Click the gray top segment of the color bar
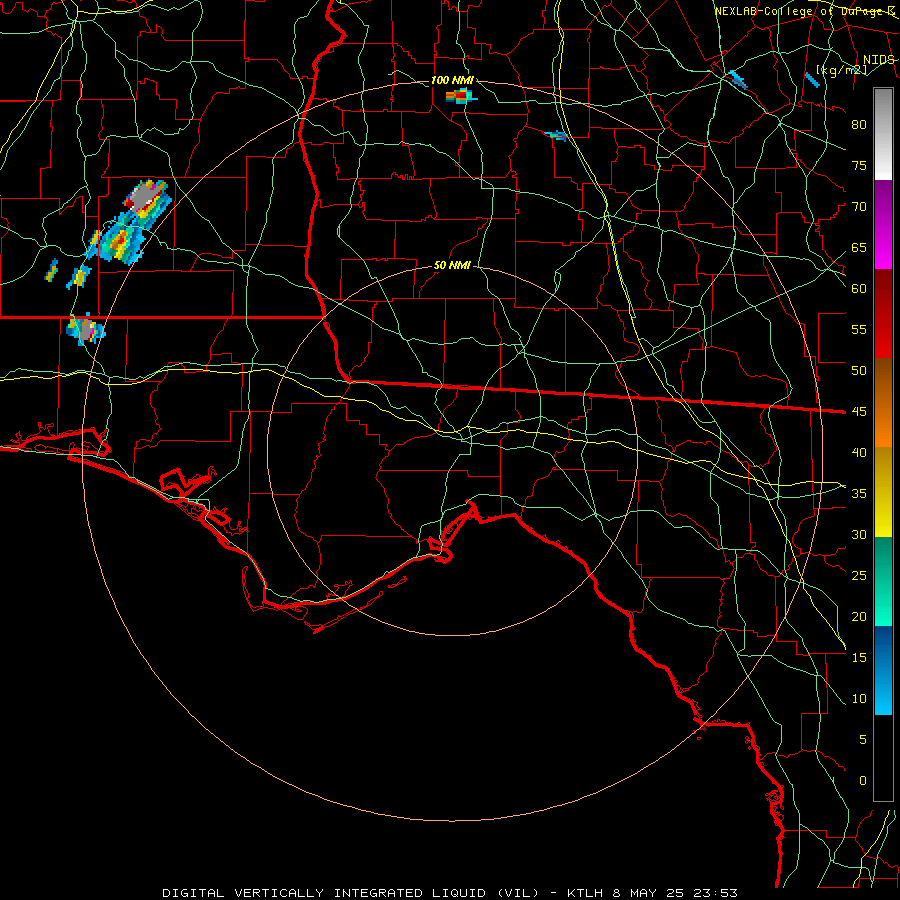This screenshot has width=900, height=900. tap(883, 134)
